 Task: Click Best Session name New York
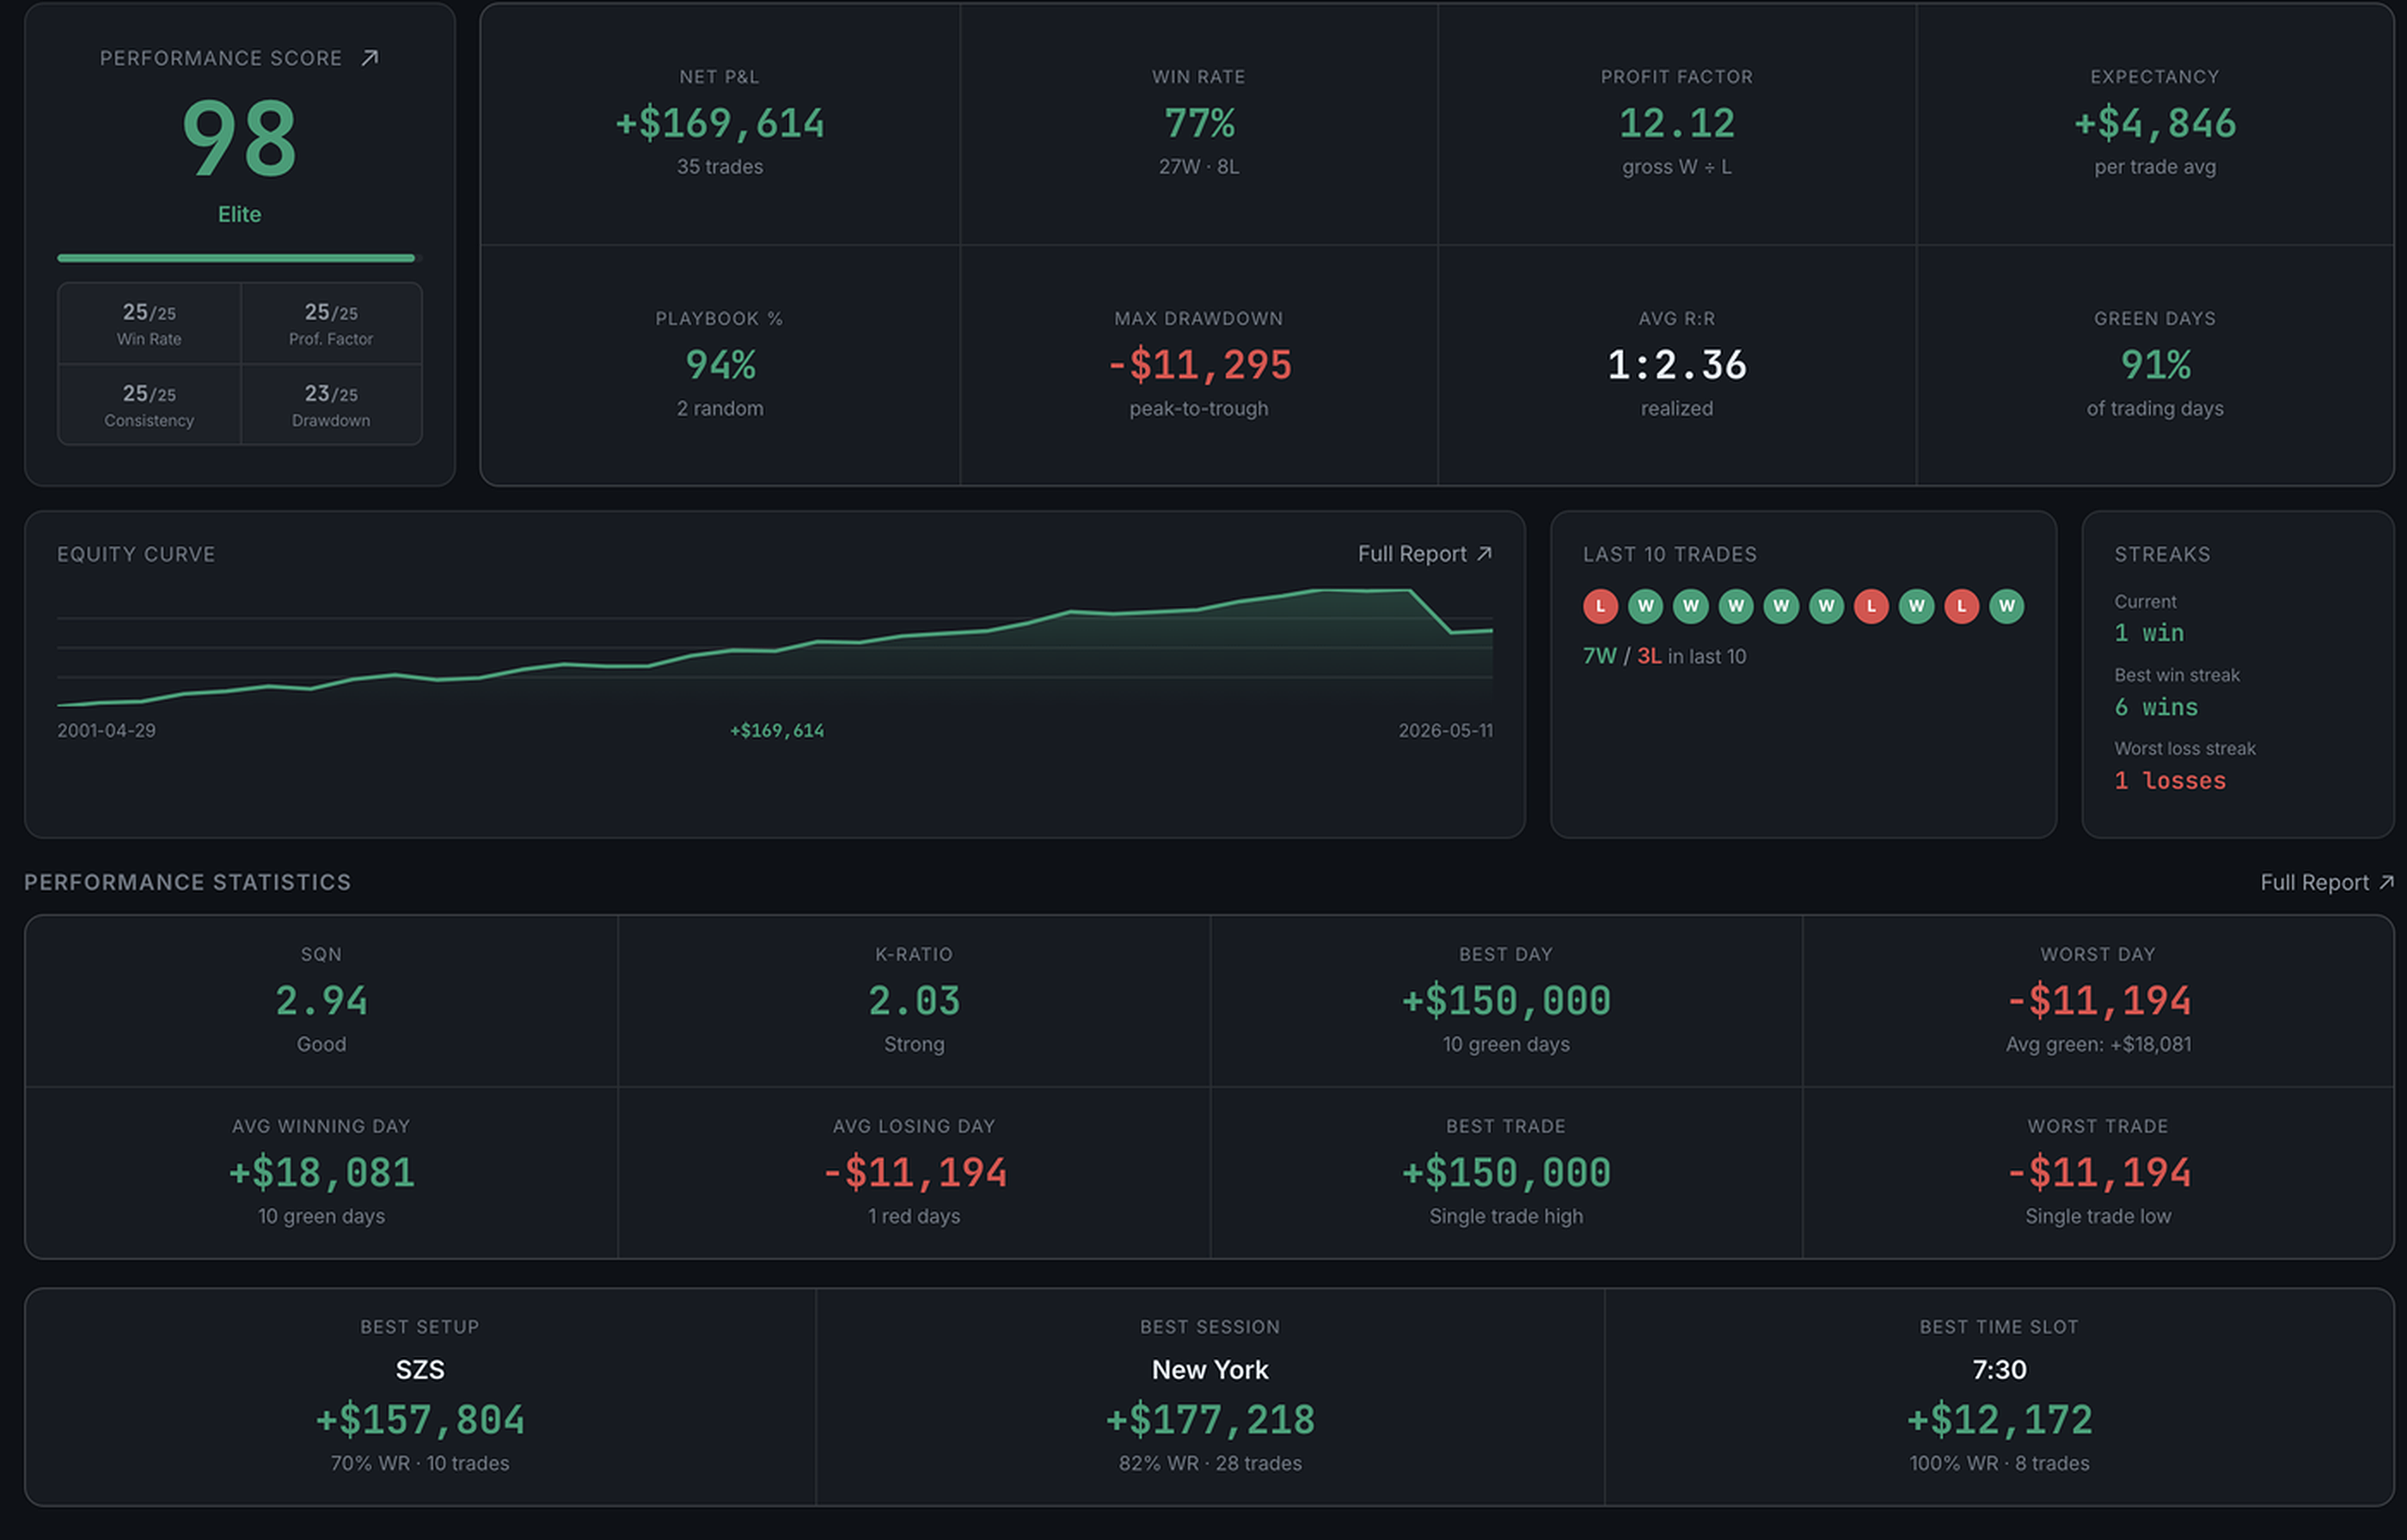[1210, 1369]
